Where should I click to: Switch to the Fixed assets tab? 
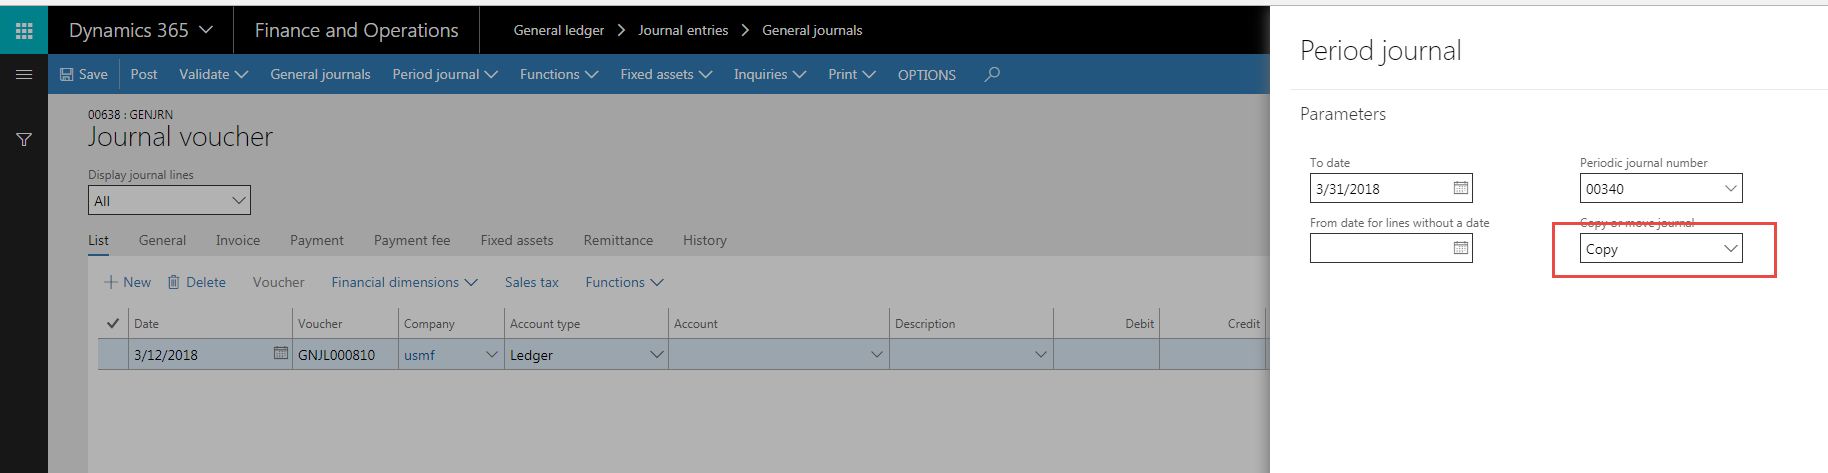coord(516,240)
